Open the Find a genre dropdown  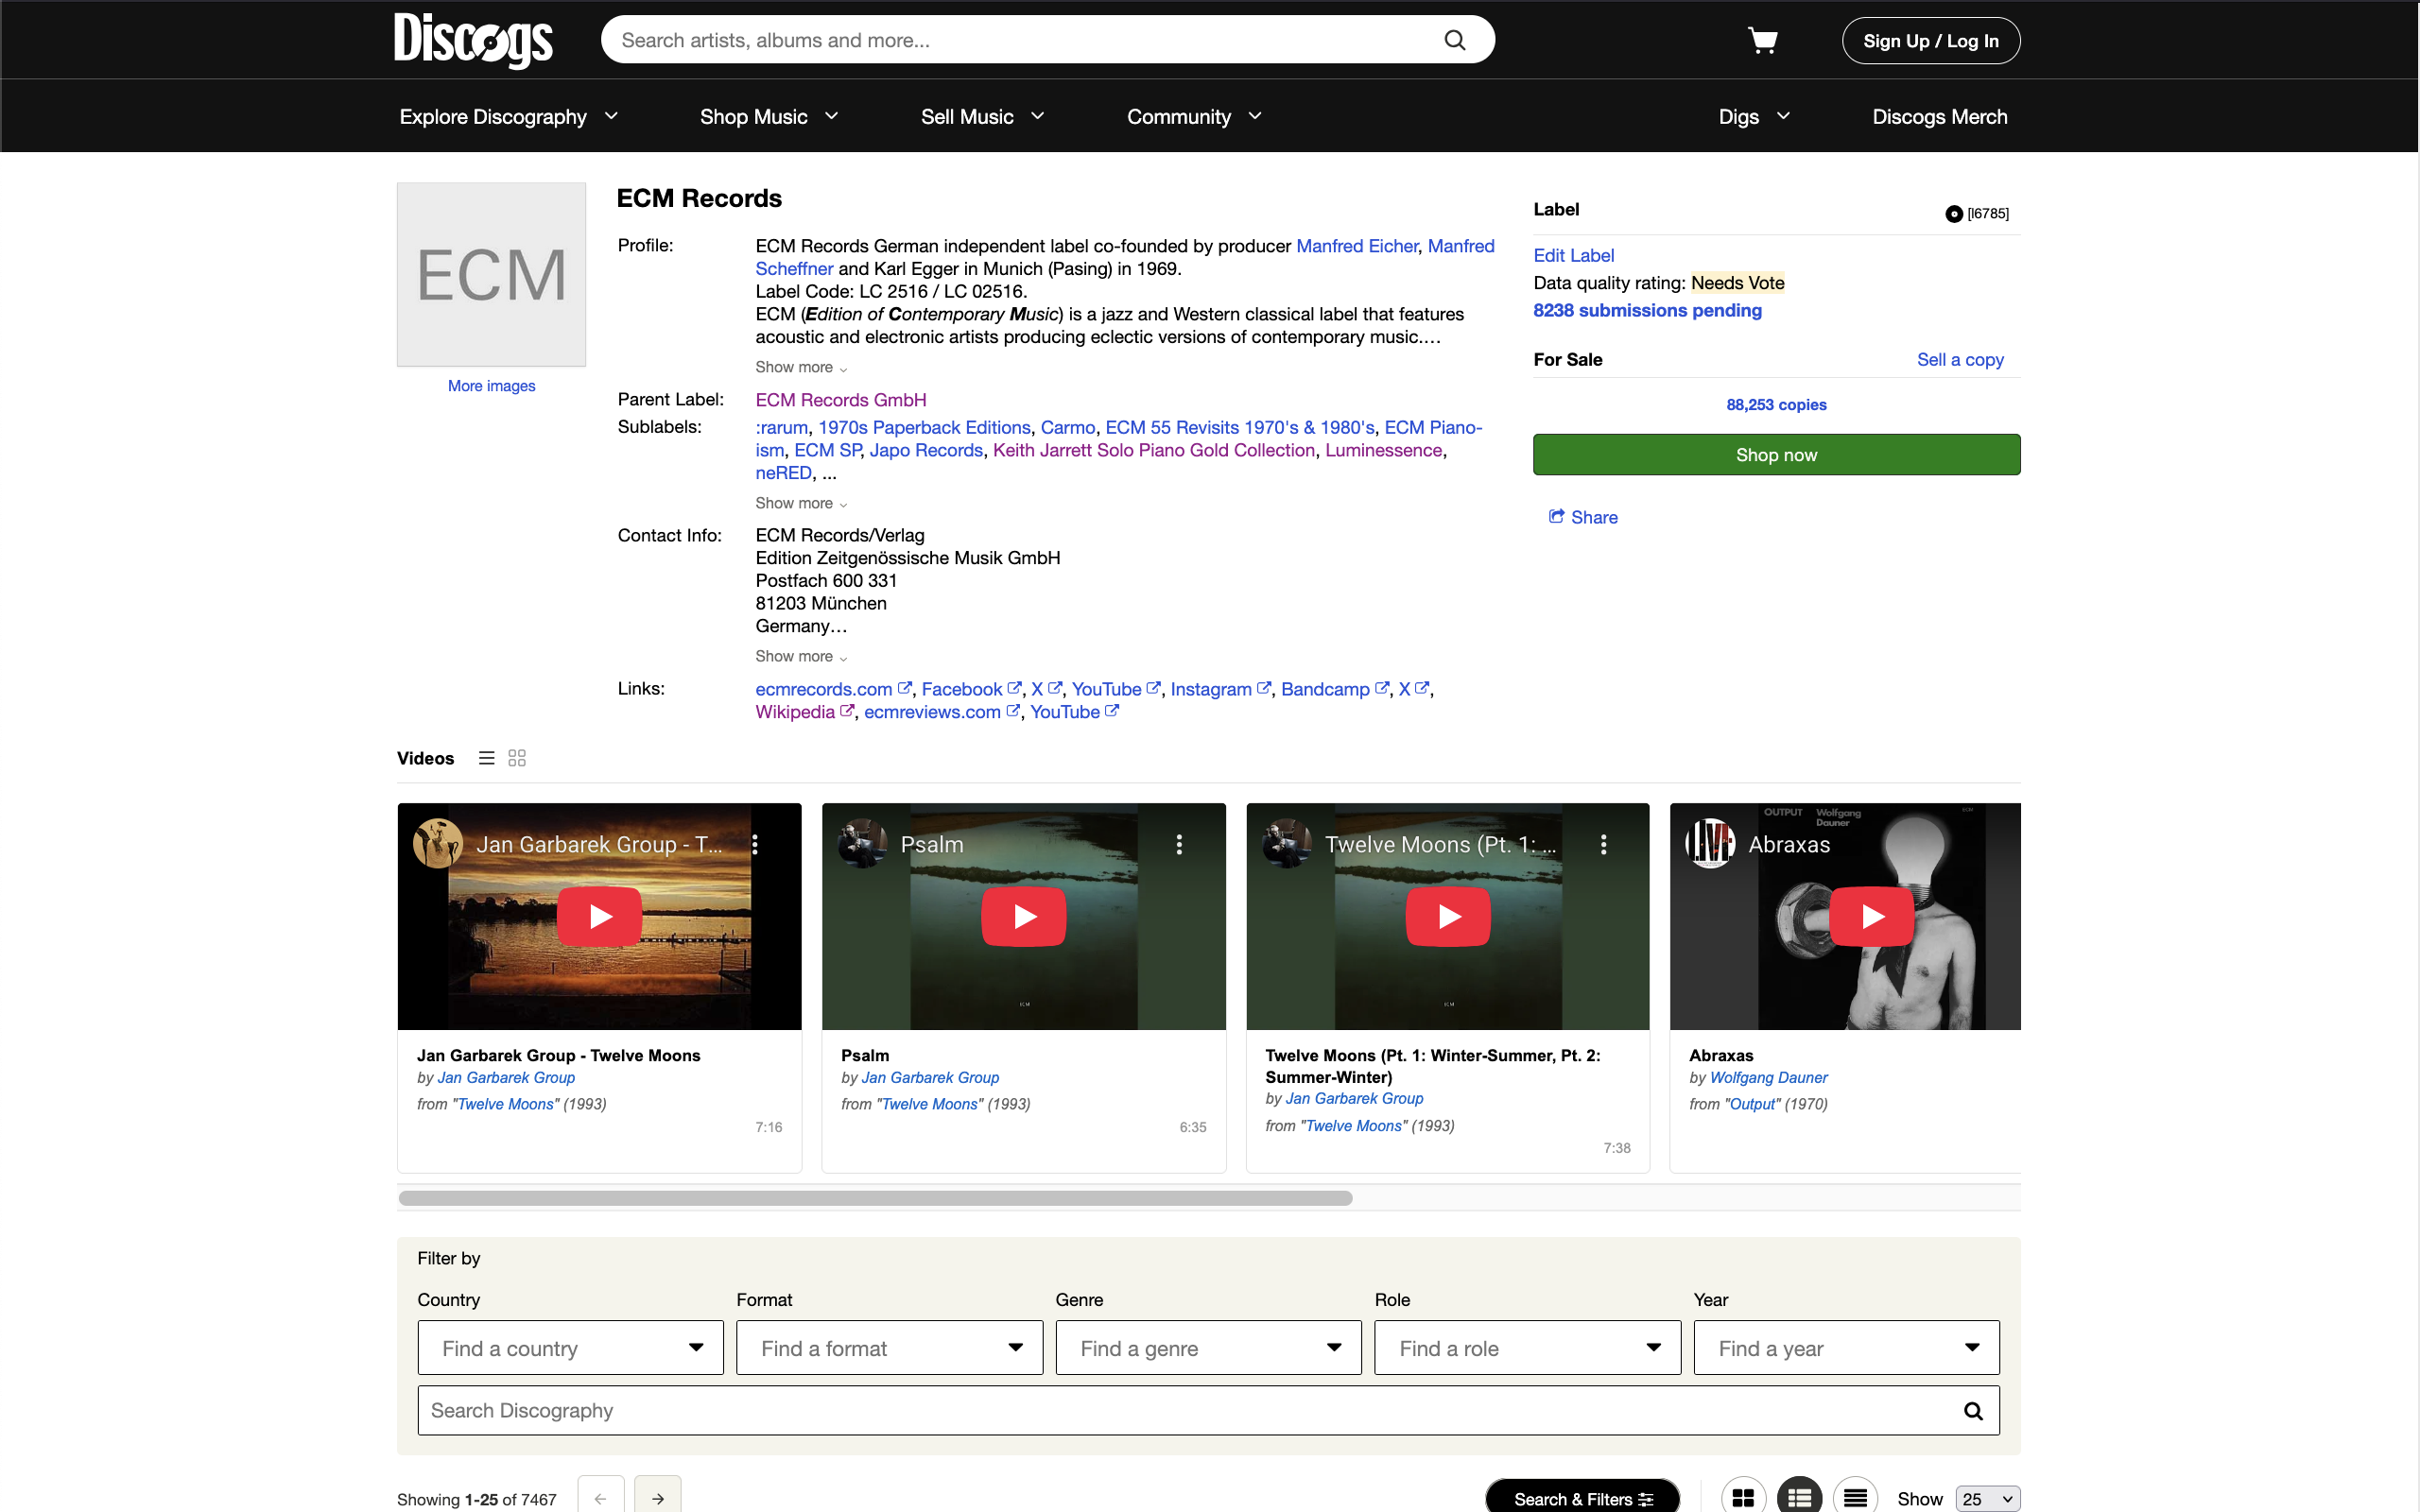click(1206, 1347)
